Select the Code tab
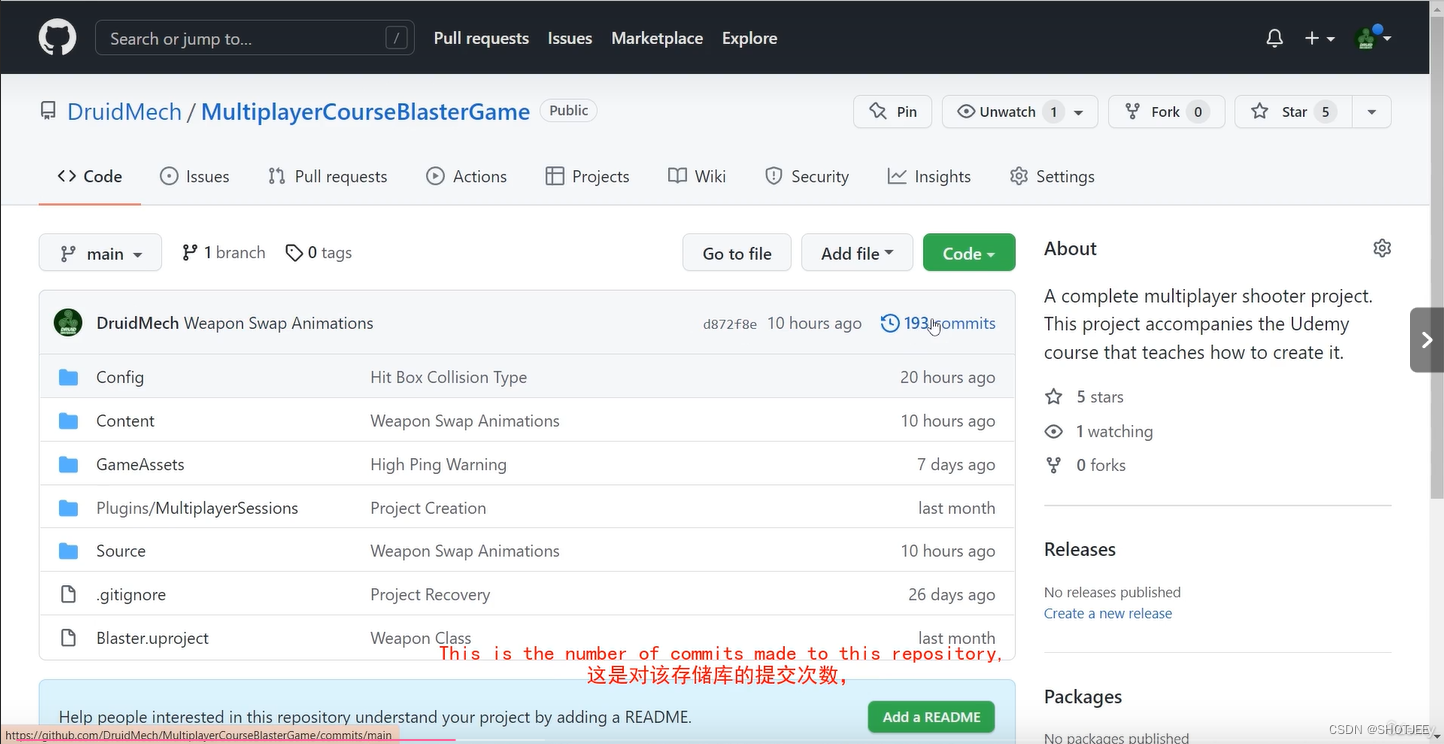 (90, 176)
